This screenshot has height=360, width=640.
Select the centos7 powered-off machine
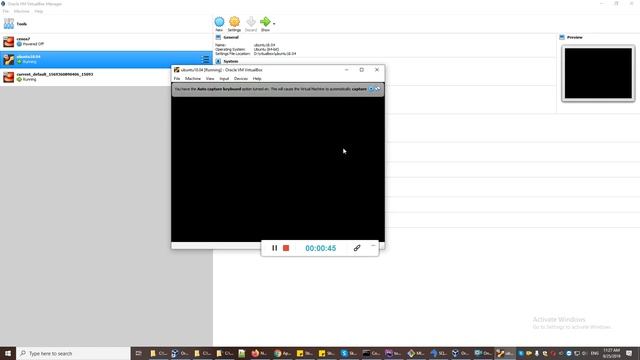106,42
